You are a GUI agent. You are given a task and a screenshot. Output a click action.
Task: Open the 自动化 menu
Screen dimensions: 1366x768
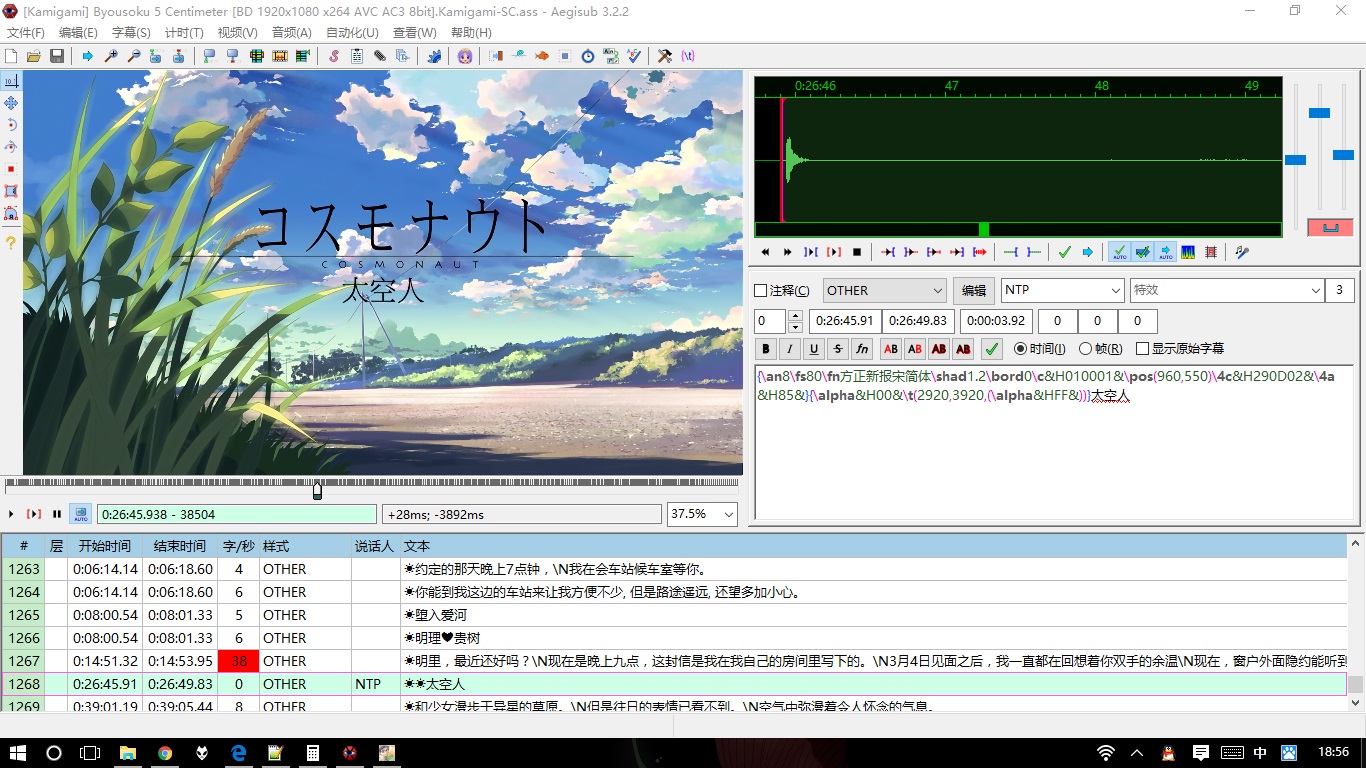(x=352, y=33)
